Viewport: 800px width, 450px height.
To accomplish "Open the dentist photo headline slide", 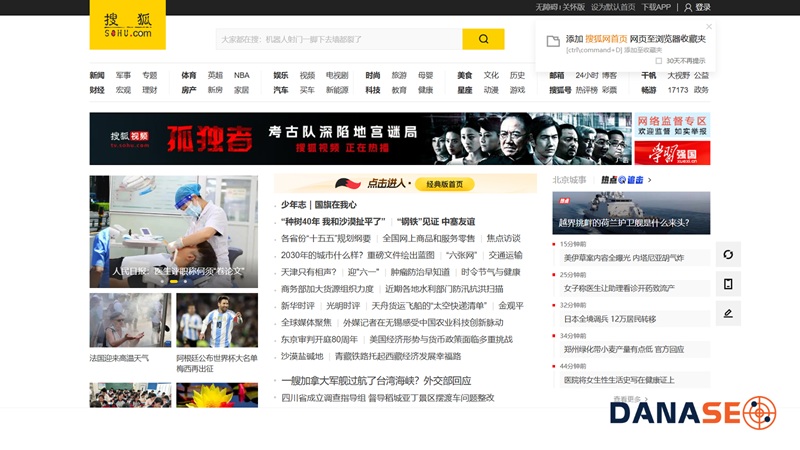I will 173,232.
